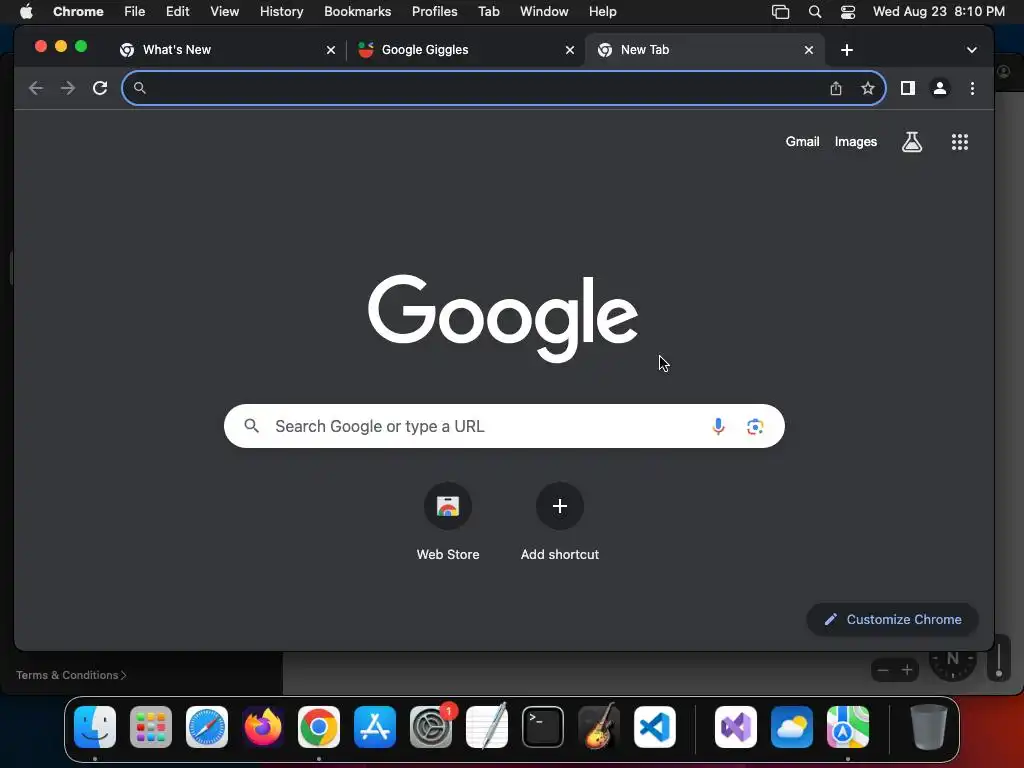The image size is (1024, 768).
Task: Open the Images link
Action: 856,142
